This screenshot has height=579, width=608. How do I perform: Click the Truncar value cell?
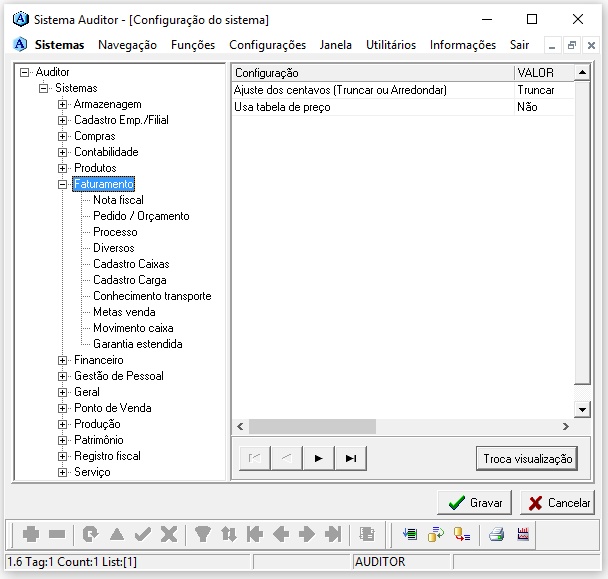pyautogui.click(x=544, y=90)
